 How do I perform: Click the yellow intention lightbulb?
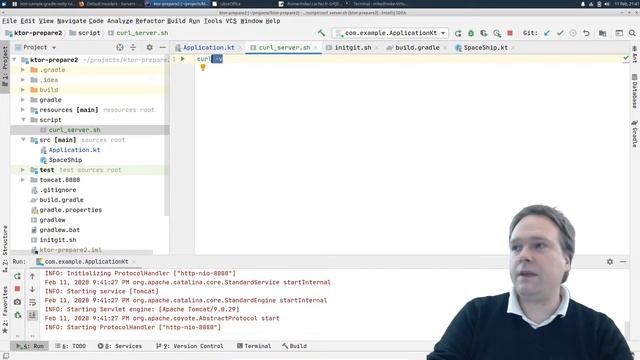pyautogui.click(x=203, y=67)
